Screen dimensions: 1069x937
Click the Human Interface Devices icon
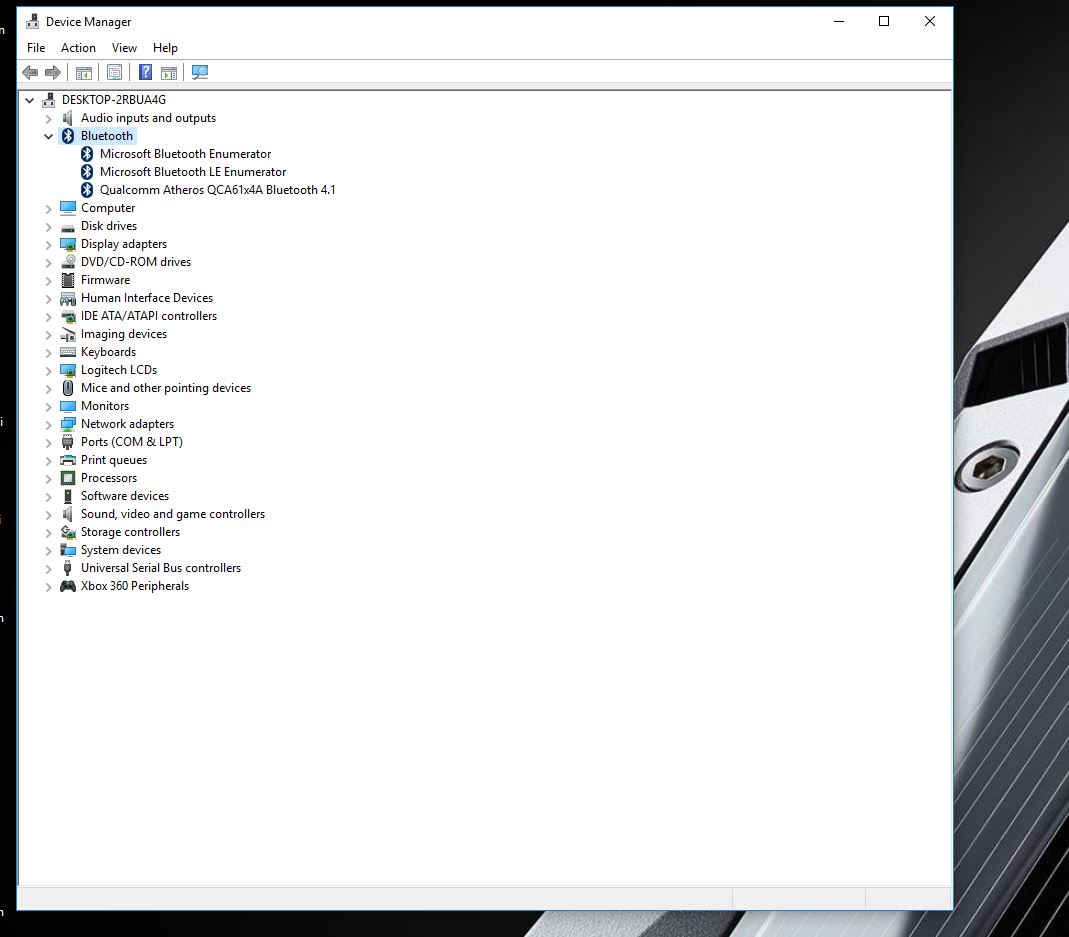[67, 298]
